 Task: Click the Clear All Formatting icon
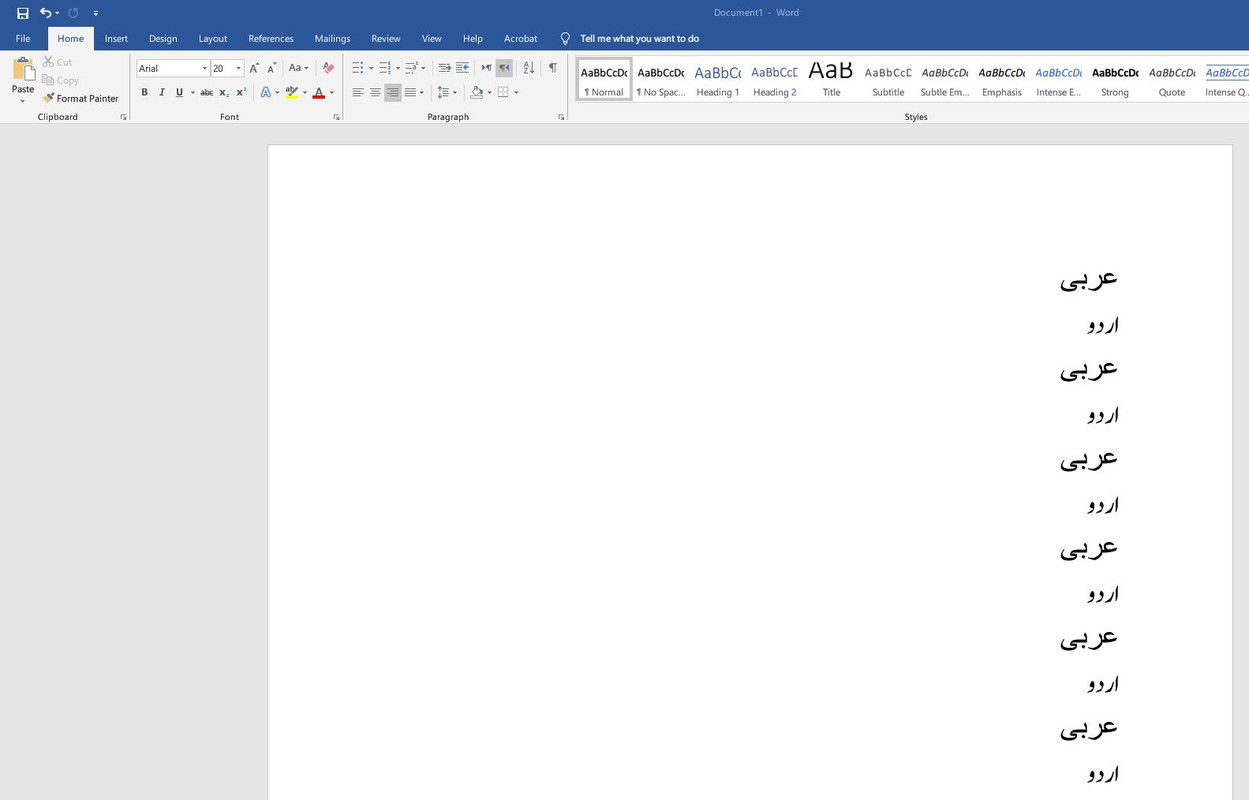328,68
